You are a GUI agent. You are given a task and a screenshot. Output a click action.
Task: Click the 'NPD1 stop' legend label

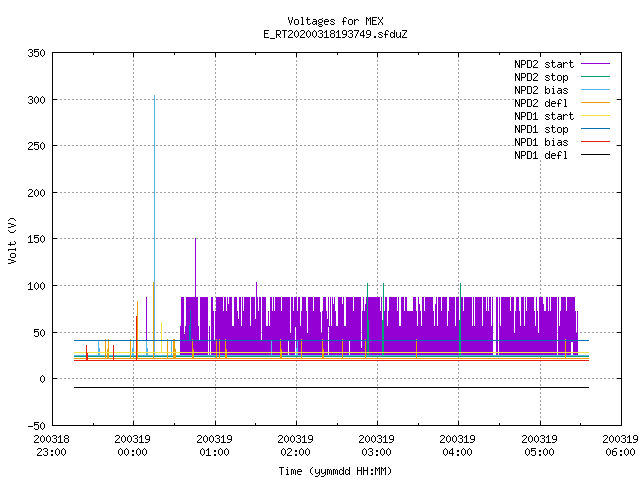coord(541,129)
